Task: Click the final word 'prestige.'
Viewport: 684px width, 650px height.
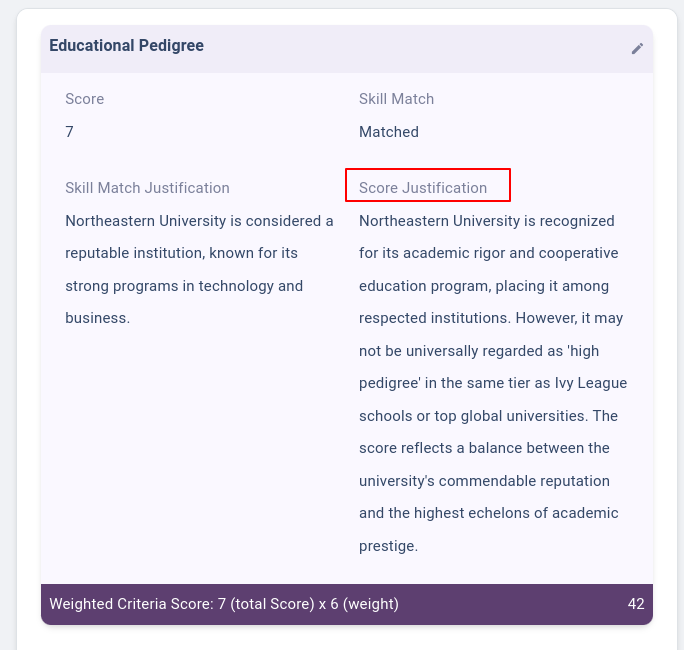Action: click(x=388, y=546)
